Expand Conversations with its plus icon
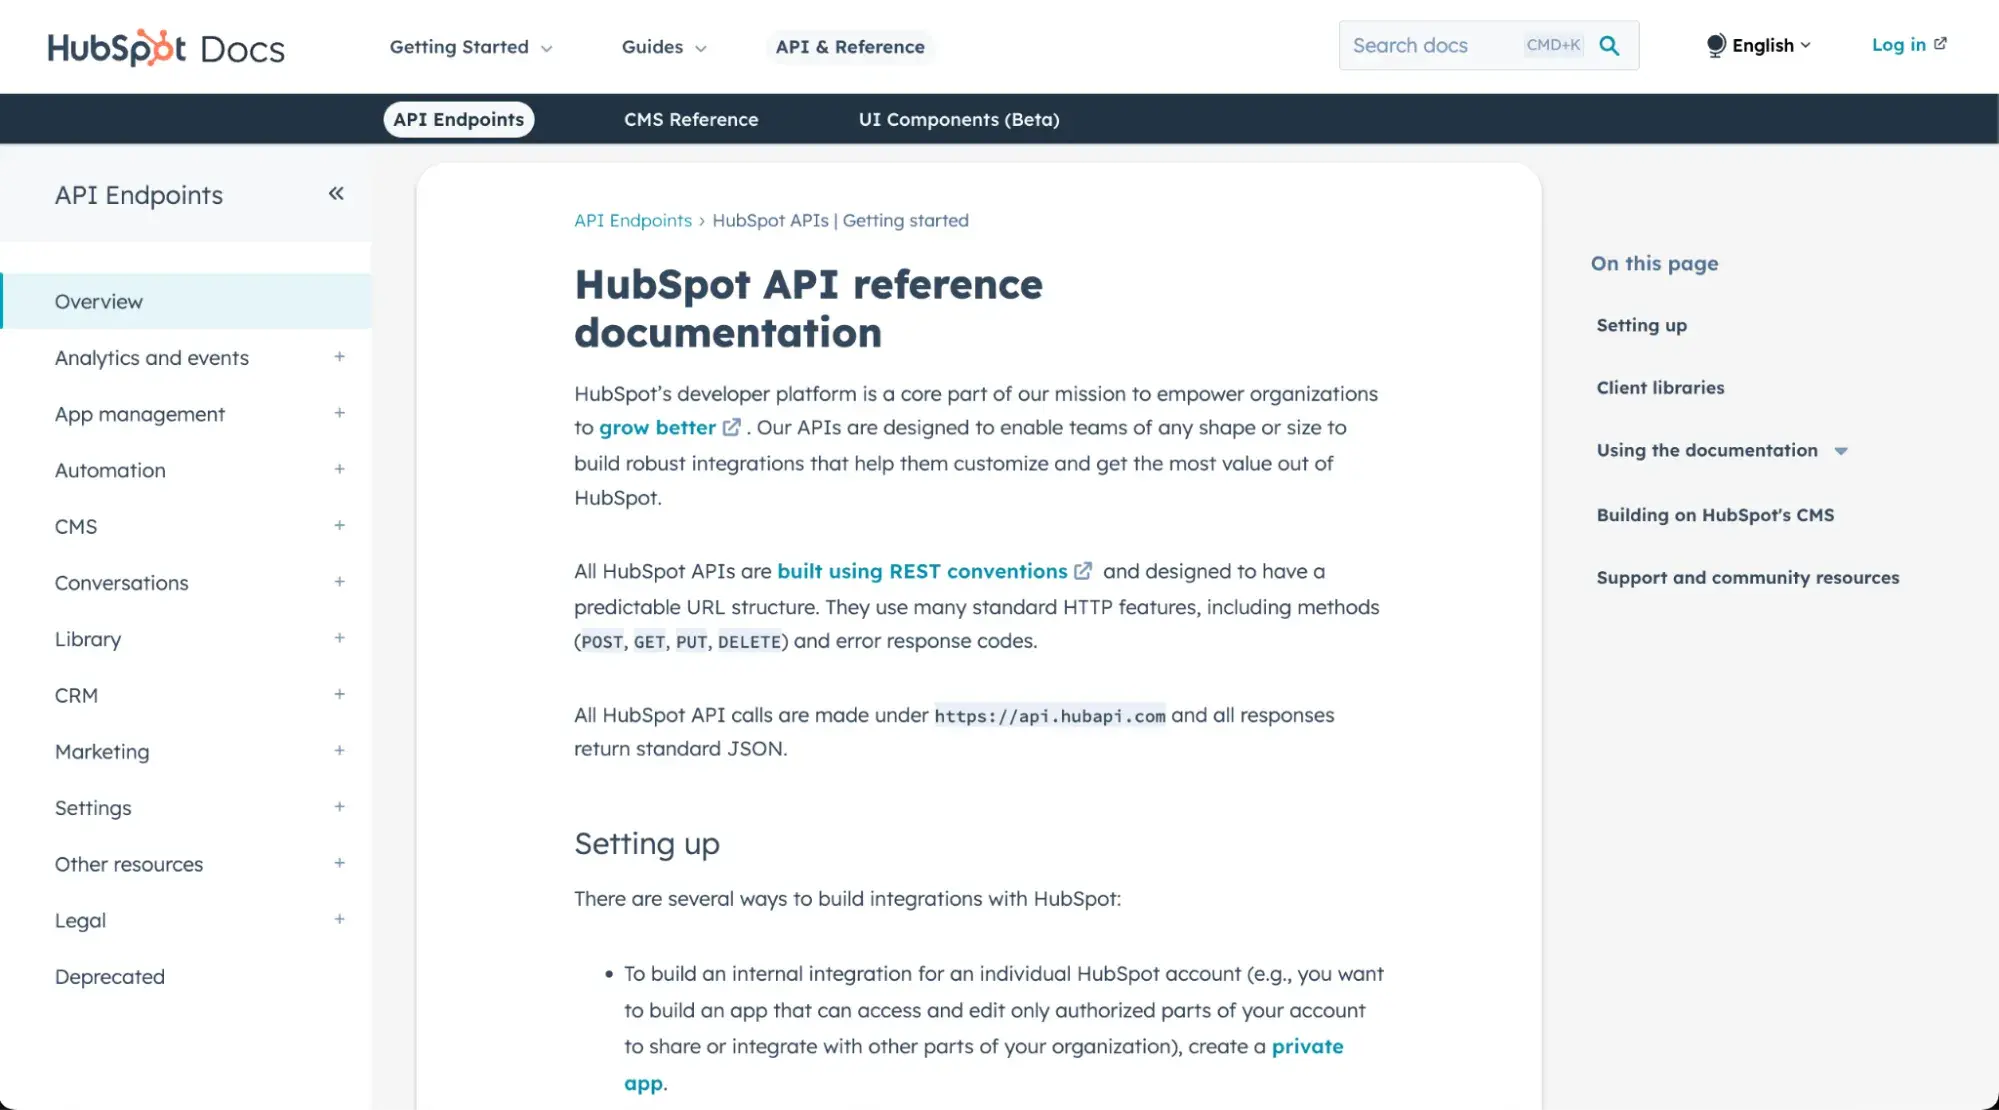 pos(340,582)
